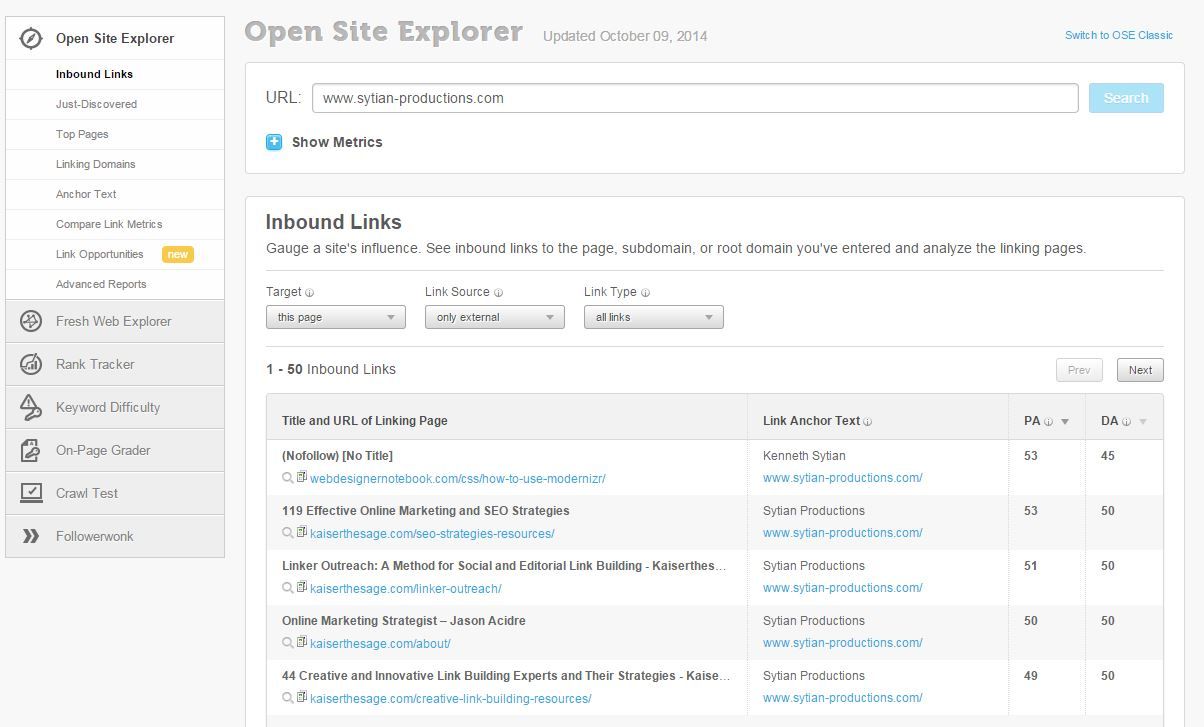The height and width of the screenshot is (727, 1204).
Task: Click the Next pagination button
Action: [1140, 370]
